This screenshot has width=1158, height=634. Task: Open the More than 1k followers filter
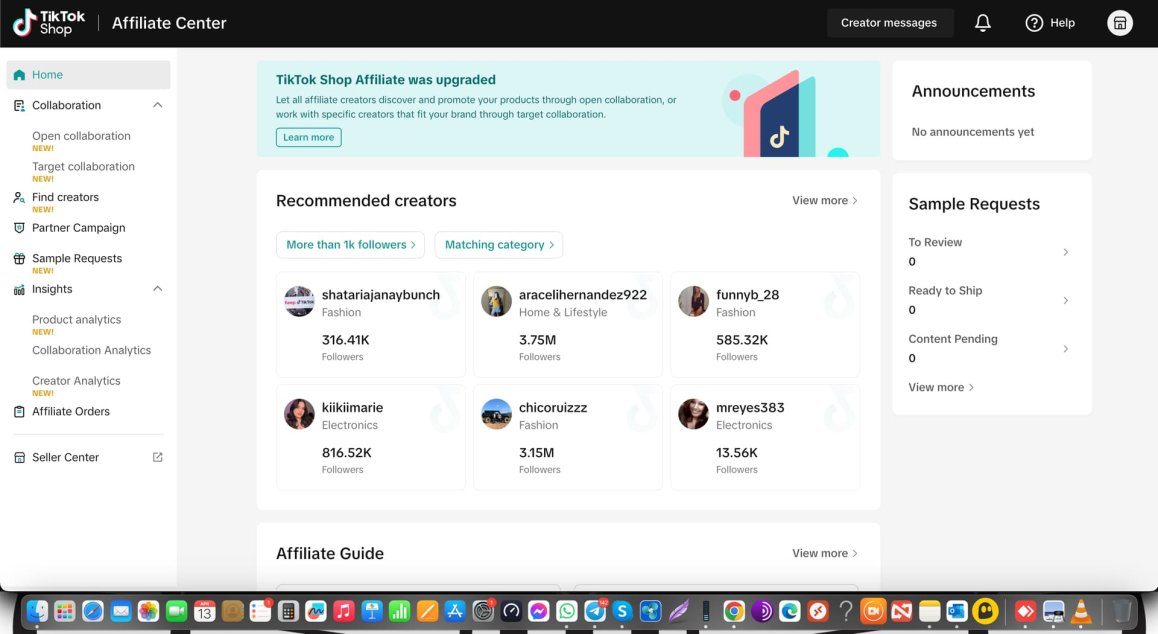pos(350,245)
